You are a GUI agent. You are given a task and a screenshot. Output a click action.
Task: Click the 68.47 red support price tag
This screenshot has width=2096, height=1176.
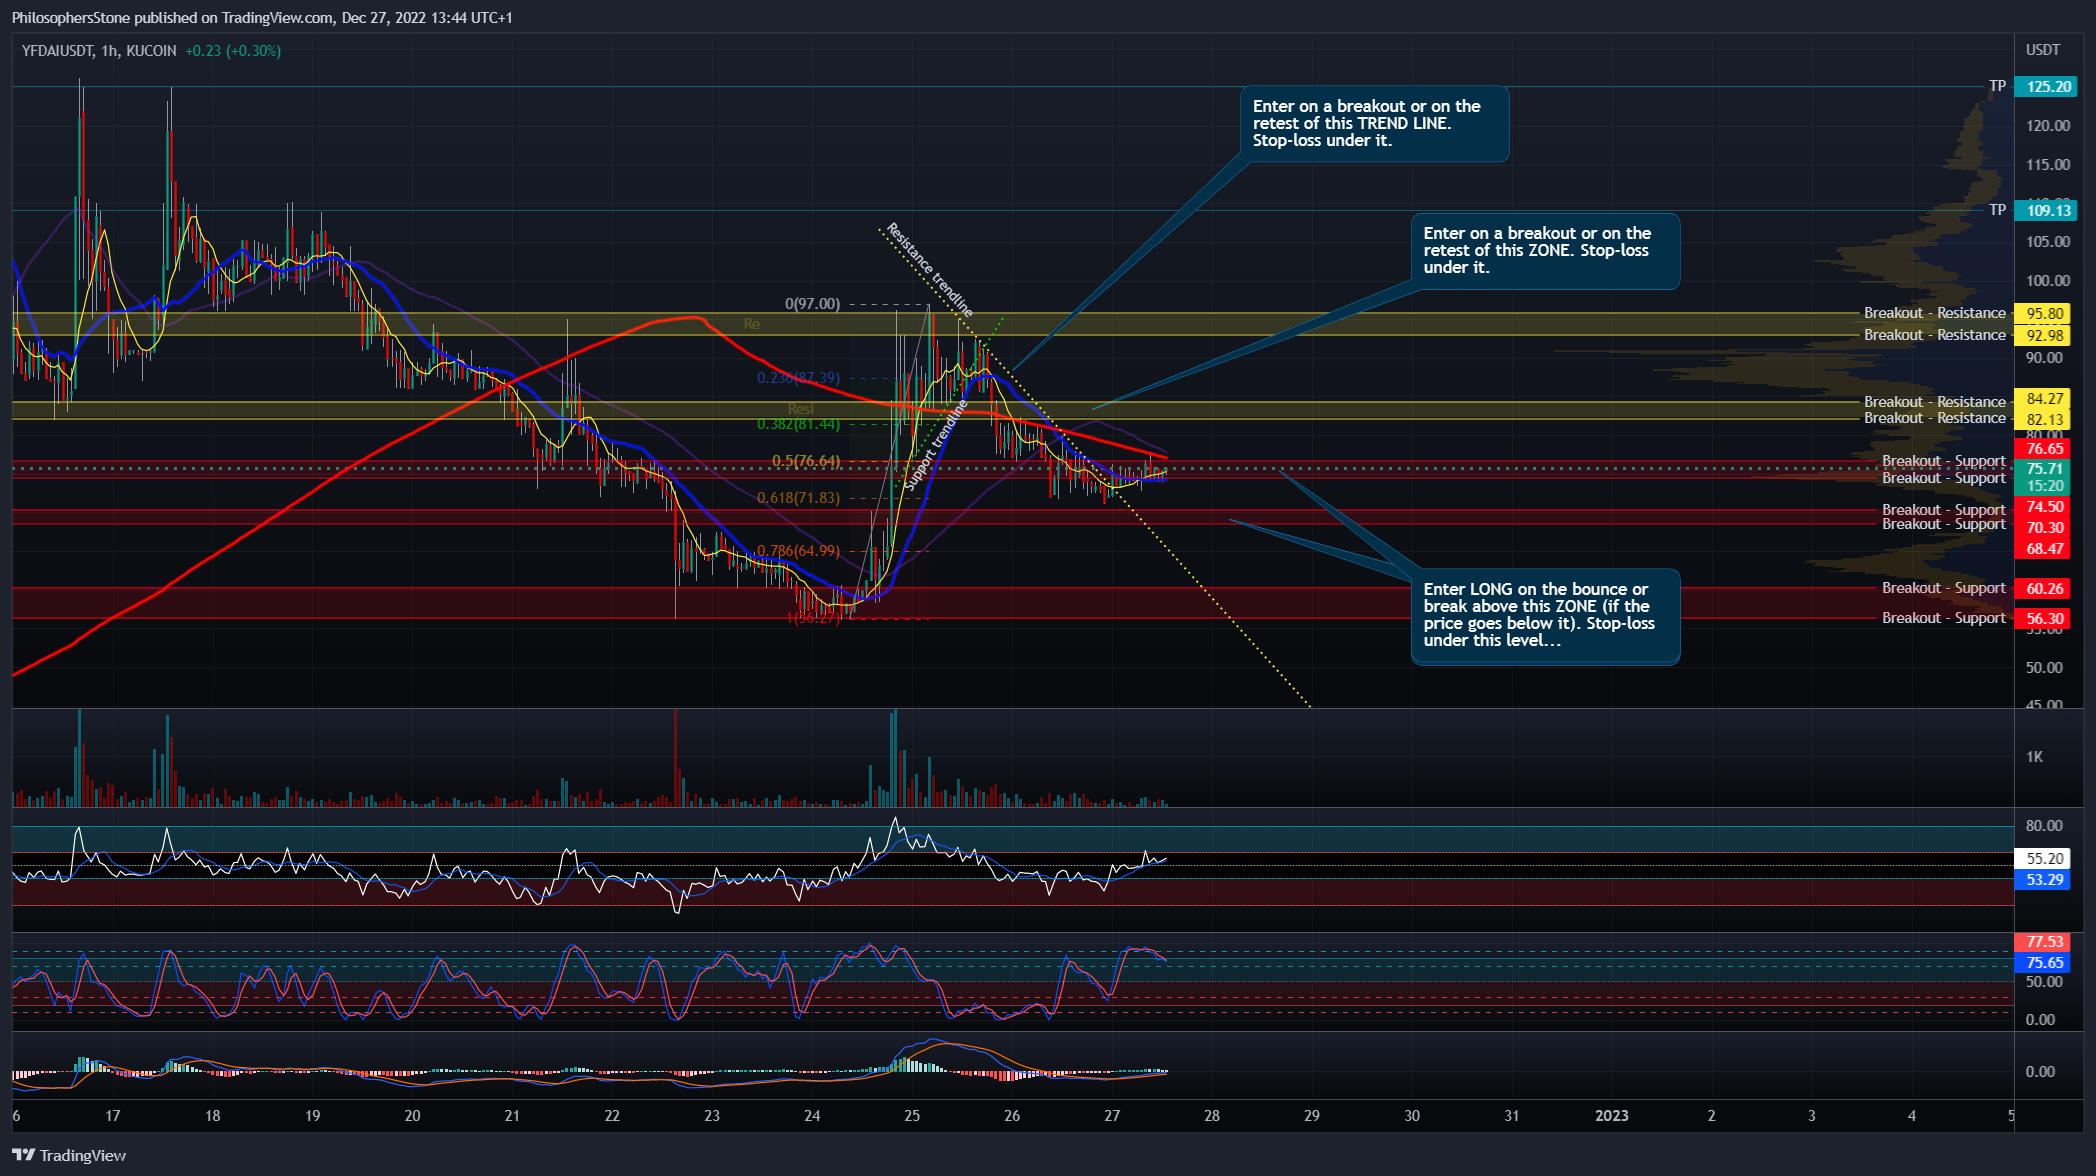pyautogui.click(x=2043, y=549)
